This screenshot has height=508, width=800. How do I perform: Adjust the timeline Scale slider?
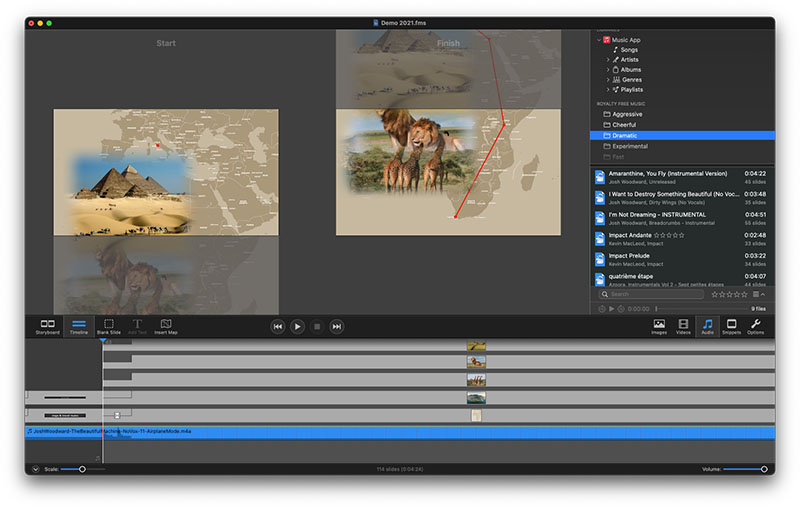(x=82, y=469)
